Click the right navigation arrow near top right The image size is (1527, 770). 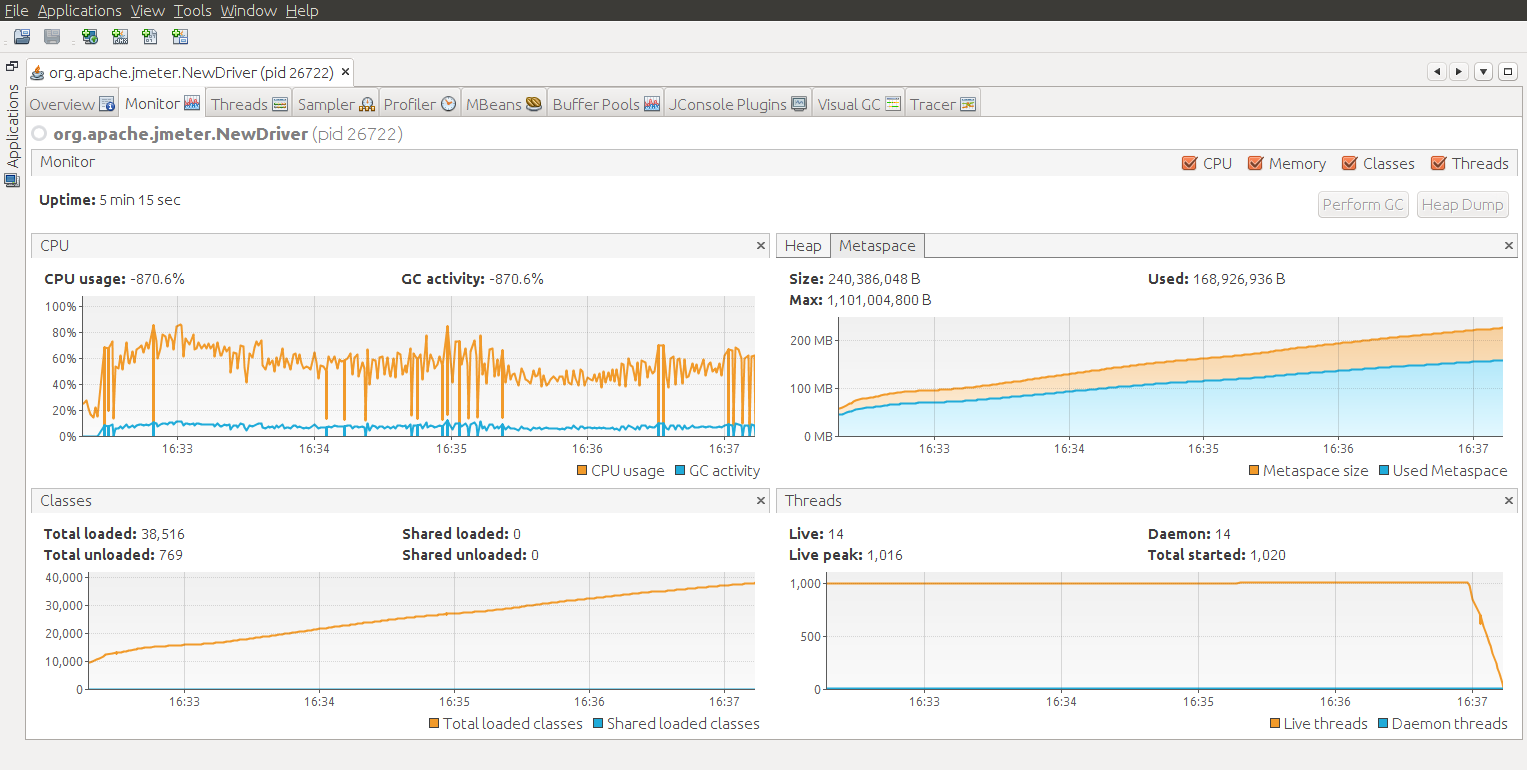[1460, 71]
